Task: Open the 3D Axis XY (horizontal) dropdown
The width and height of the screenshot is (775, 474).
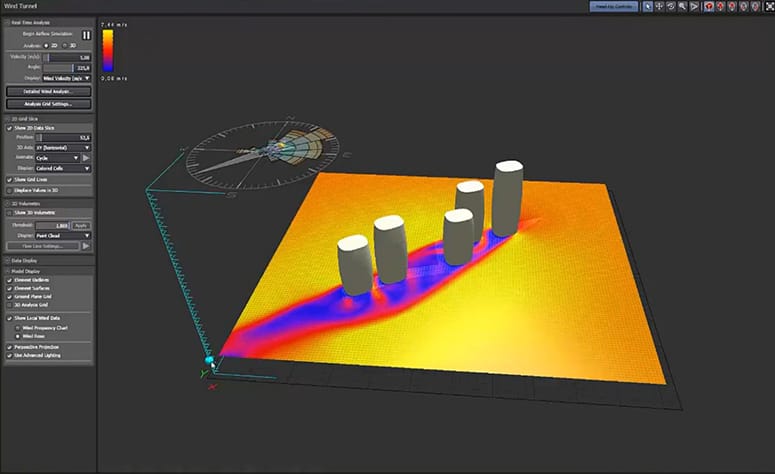Action: tap(65, 147)
